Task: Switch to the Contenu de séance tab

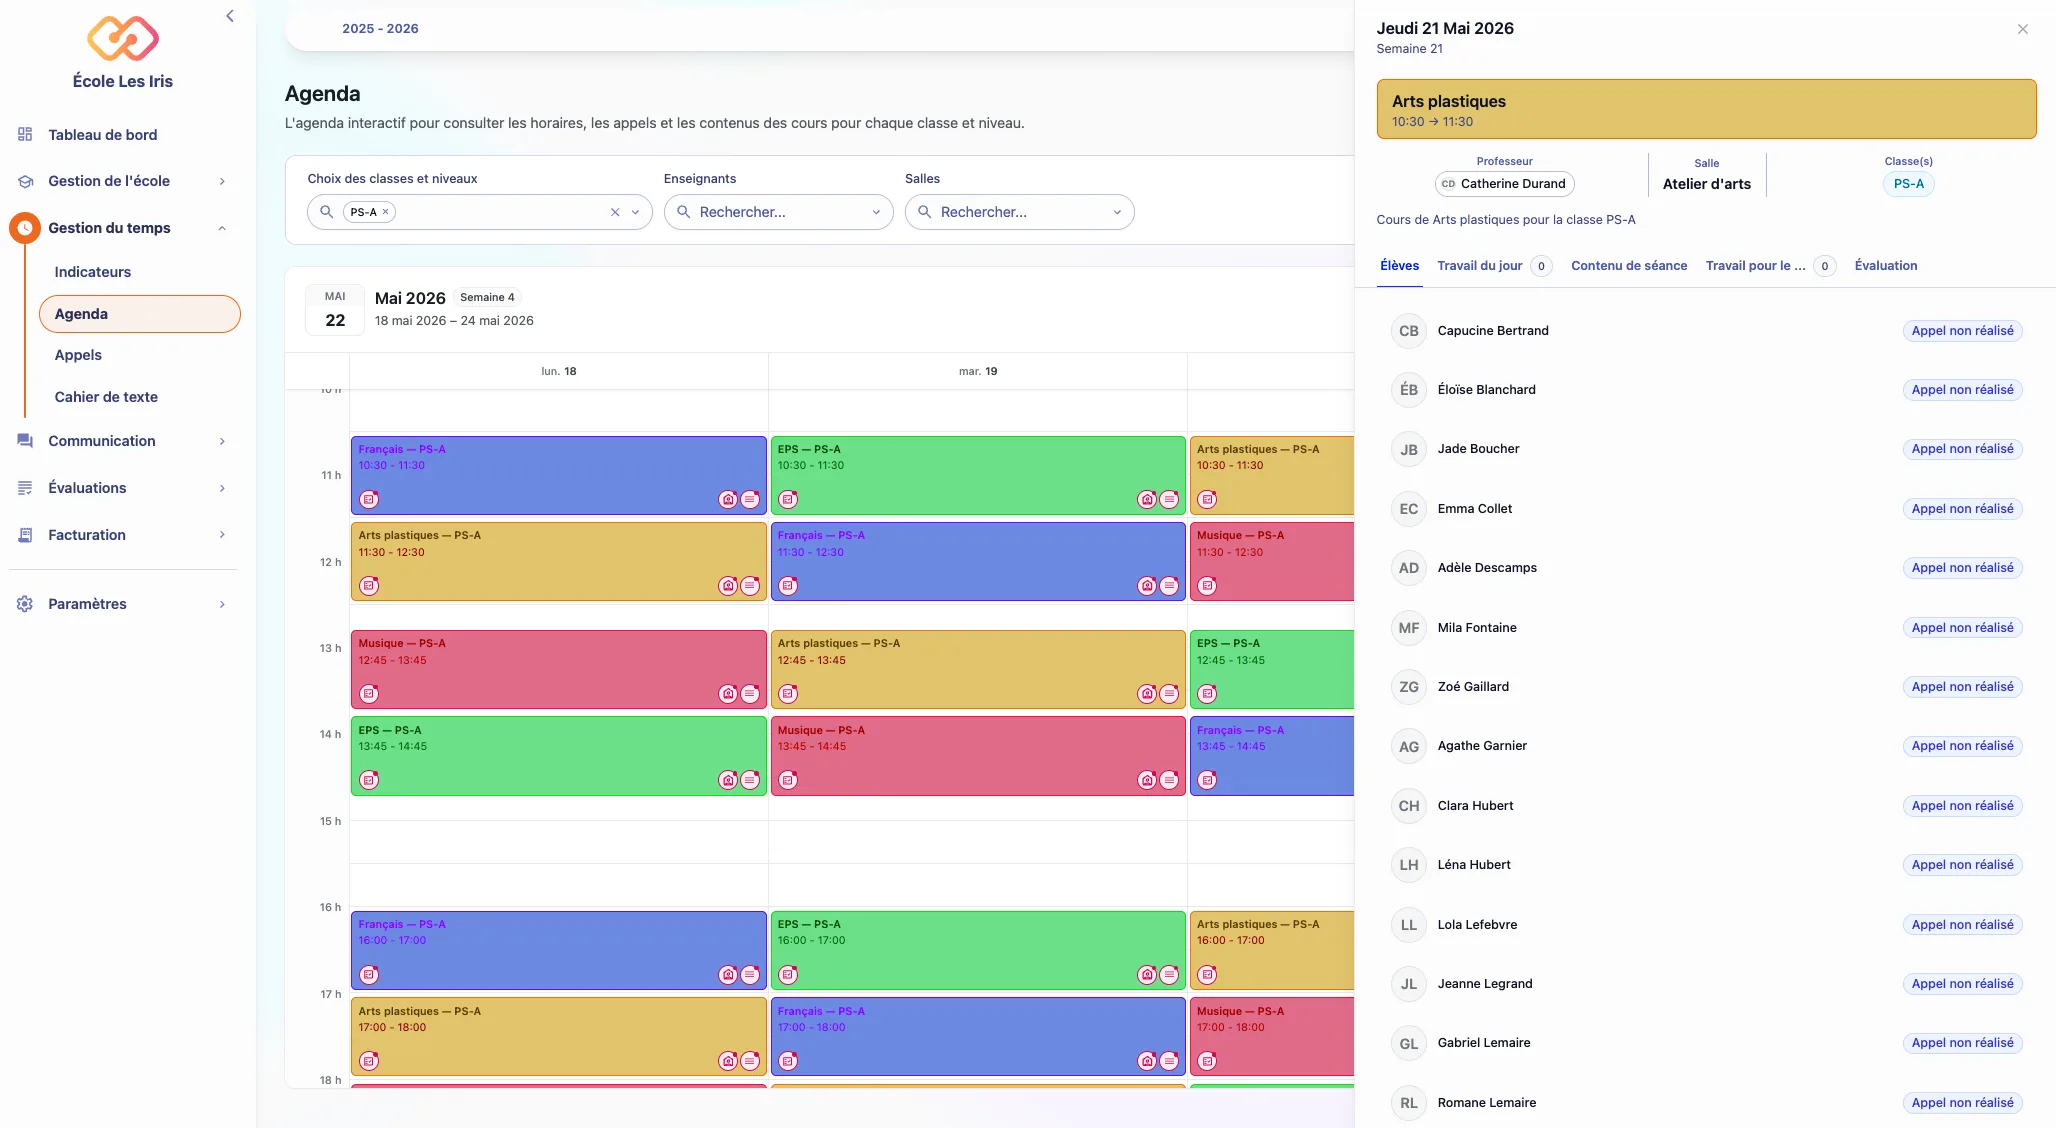Action: 1628,265
